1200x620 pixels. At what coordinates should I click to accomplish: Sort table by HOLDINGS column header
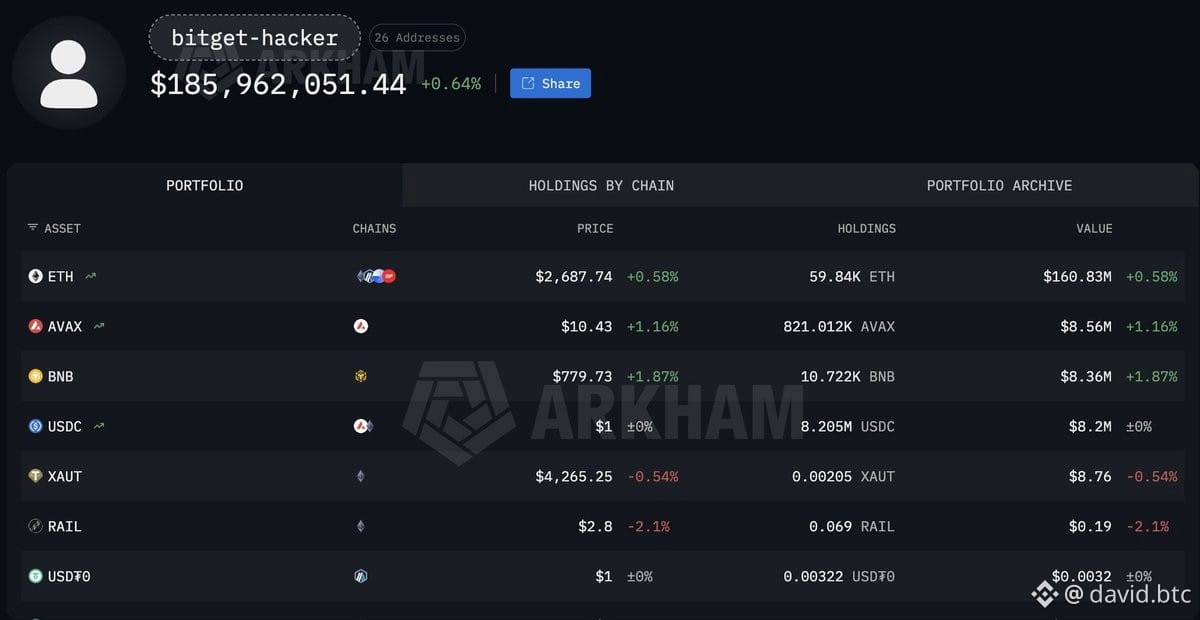(866, 228)
